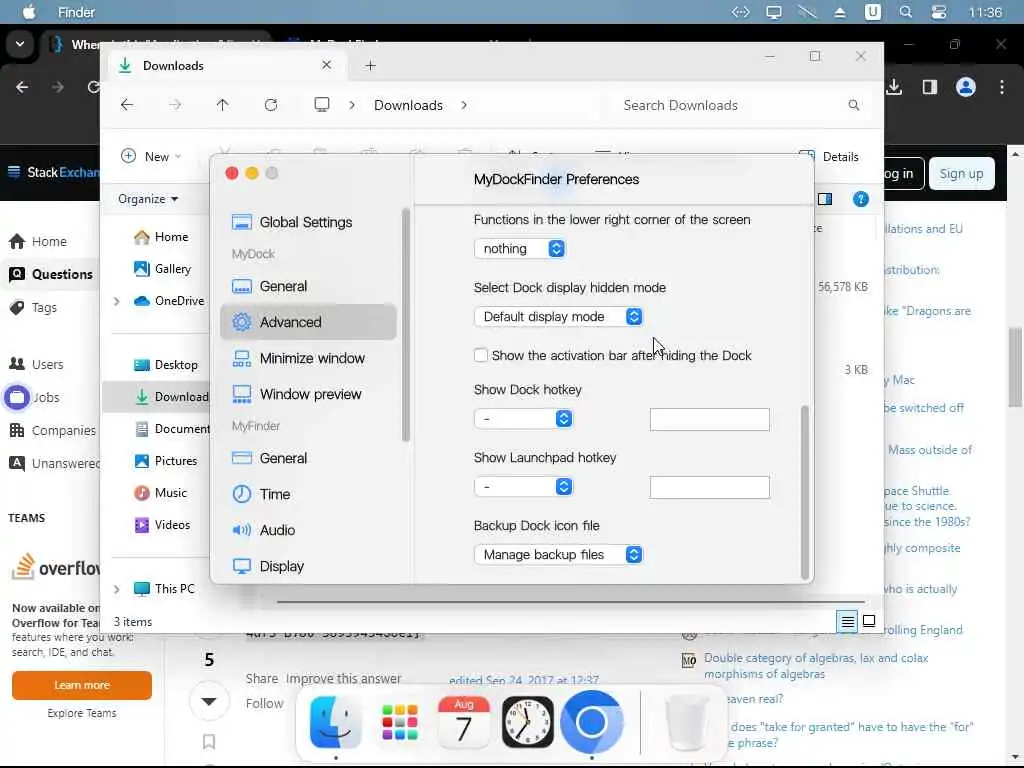Screen dimensions: 1024x768
Task: Open Pictures in Explorer sidebar
Action: pyautogui.click(x=166, y=461)
